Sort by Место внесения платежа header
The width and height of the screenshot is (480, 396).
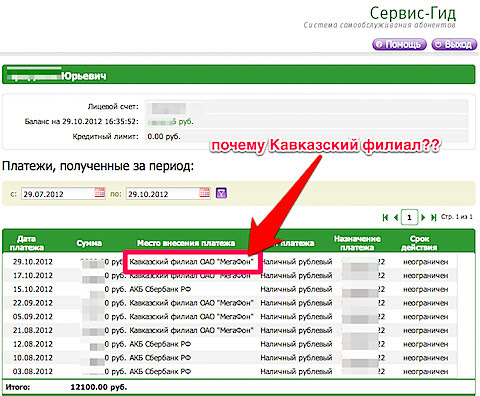[186, 243]
